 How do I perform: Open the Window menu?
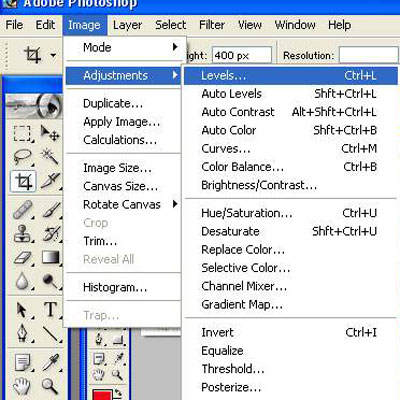295,25
